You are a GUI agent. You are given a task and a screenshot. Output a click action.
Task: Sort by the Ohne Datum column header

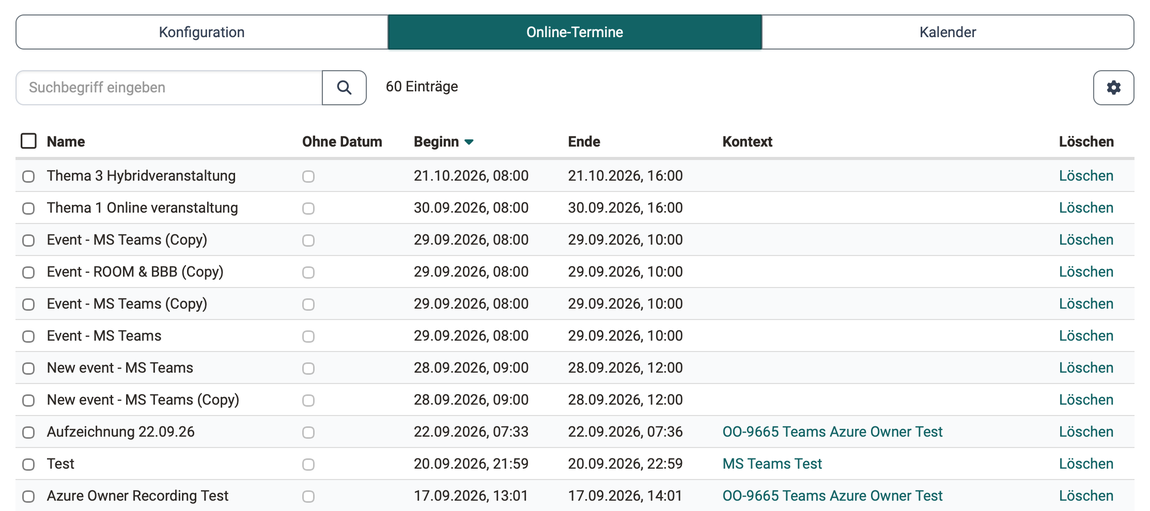tap(342, 141)
